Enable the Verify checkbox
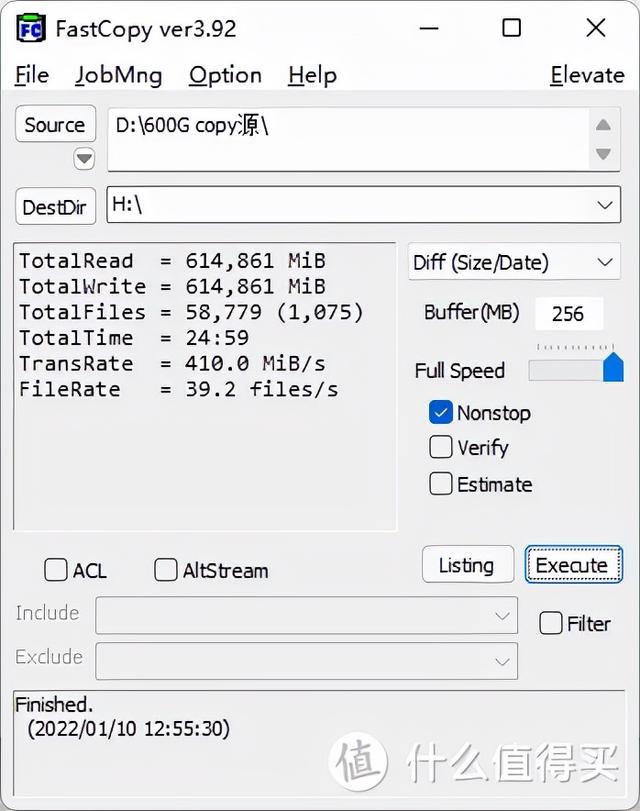The height and width of the screenshot is (811, 640). 441,447
